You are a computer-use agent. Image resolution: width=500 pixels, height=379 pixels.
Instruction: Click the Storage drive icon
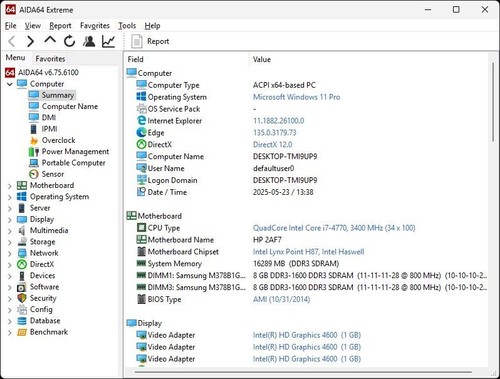[x=22, y=242]
